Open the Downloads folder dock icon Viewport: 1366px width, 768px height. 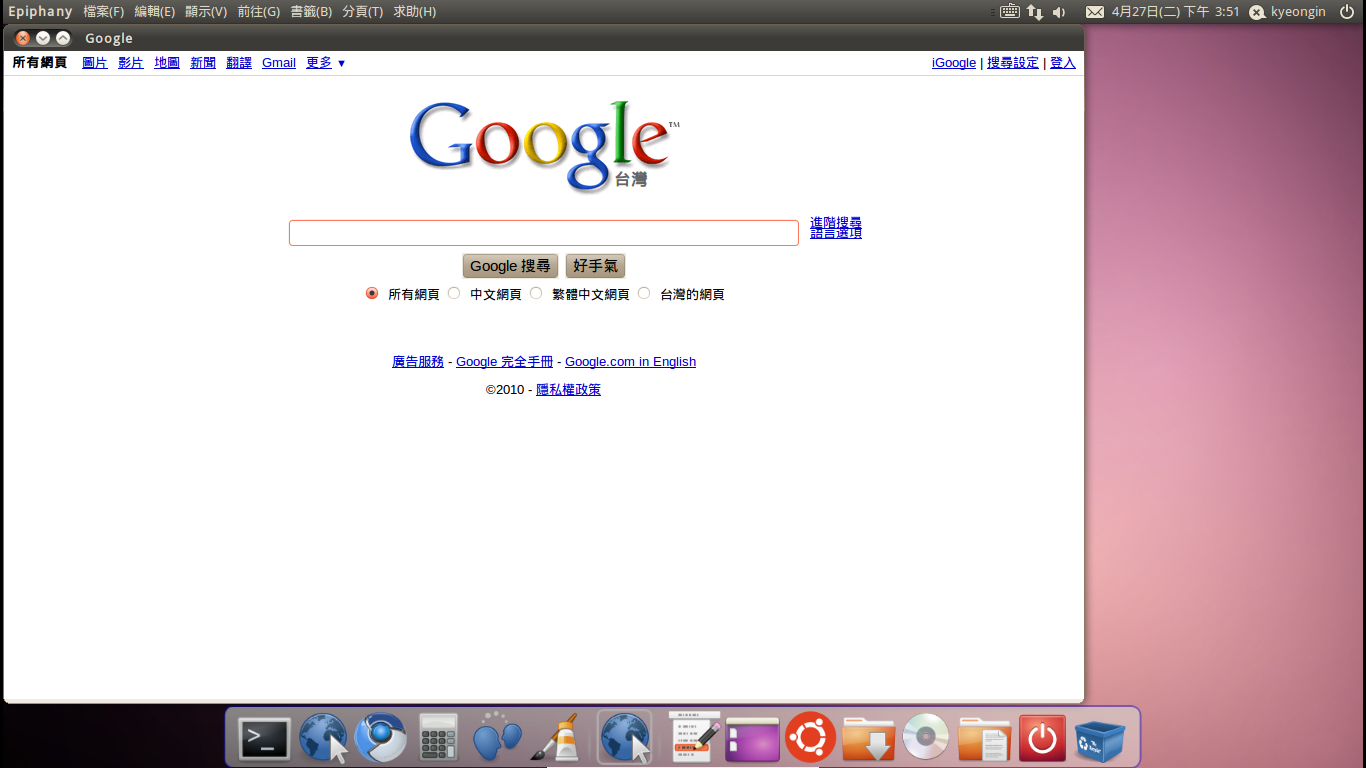868,739
